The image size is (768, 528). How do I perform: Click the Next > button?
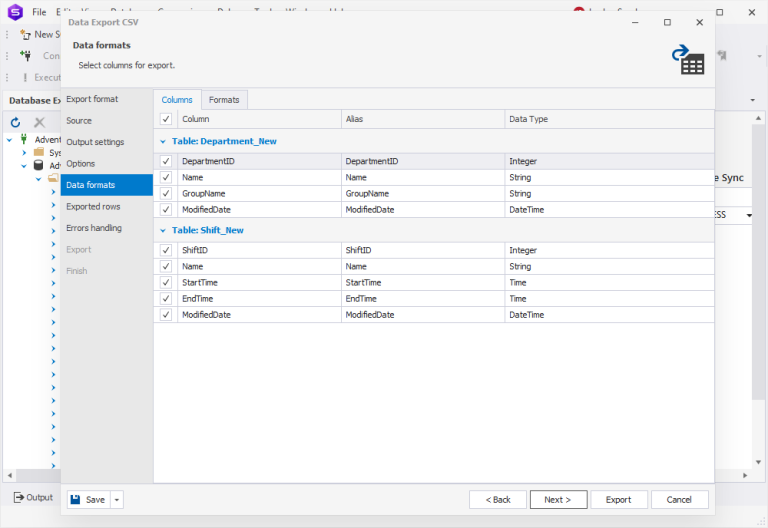[x=558, y=500]
